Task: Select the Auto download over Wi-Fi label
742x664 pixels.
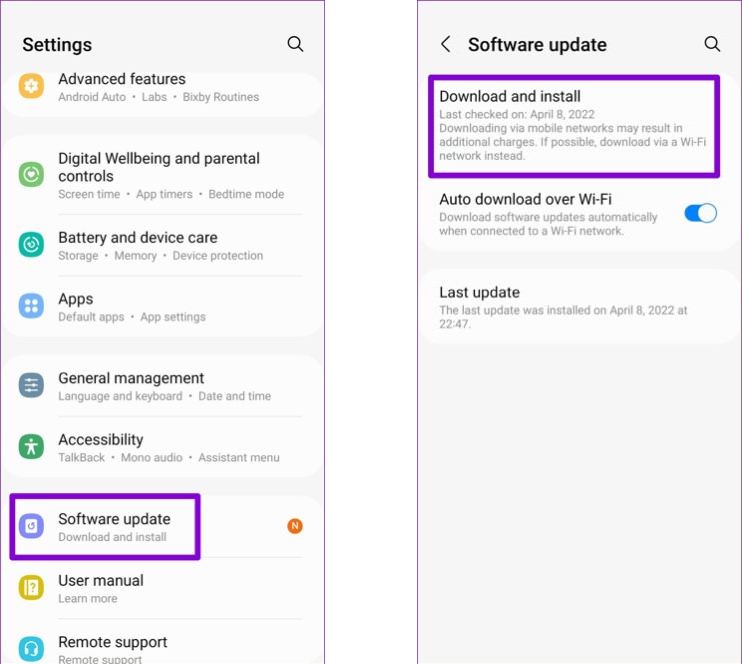Action: pos(525,199)
